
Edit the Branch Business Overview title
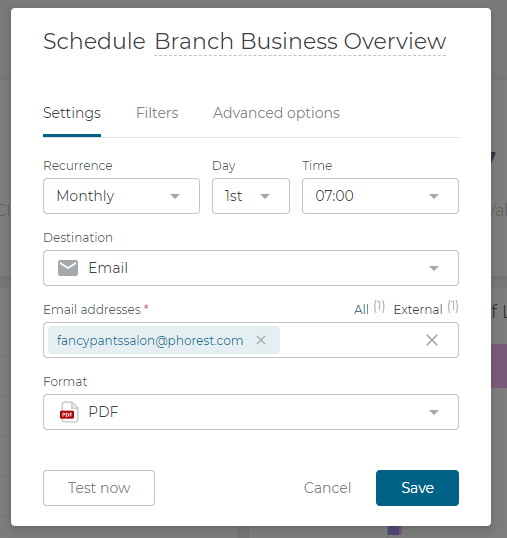point(300,42)
